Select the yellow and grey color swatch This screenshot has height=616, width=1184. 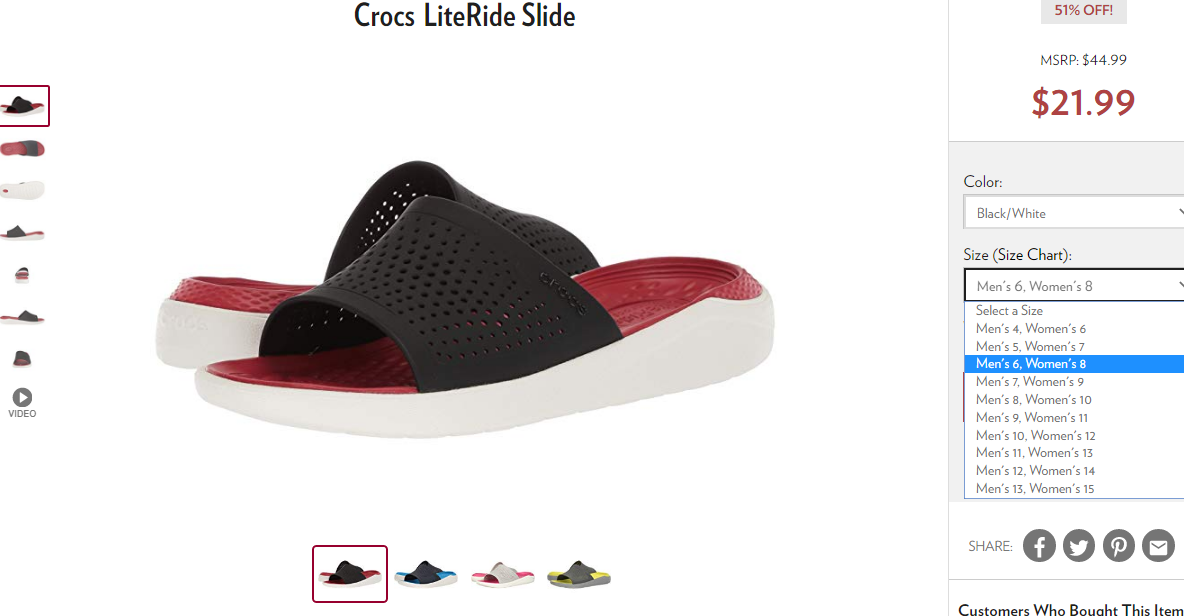(x=578, y=574)
